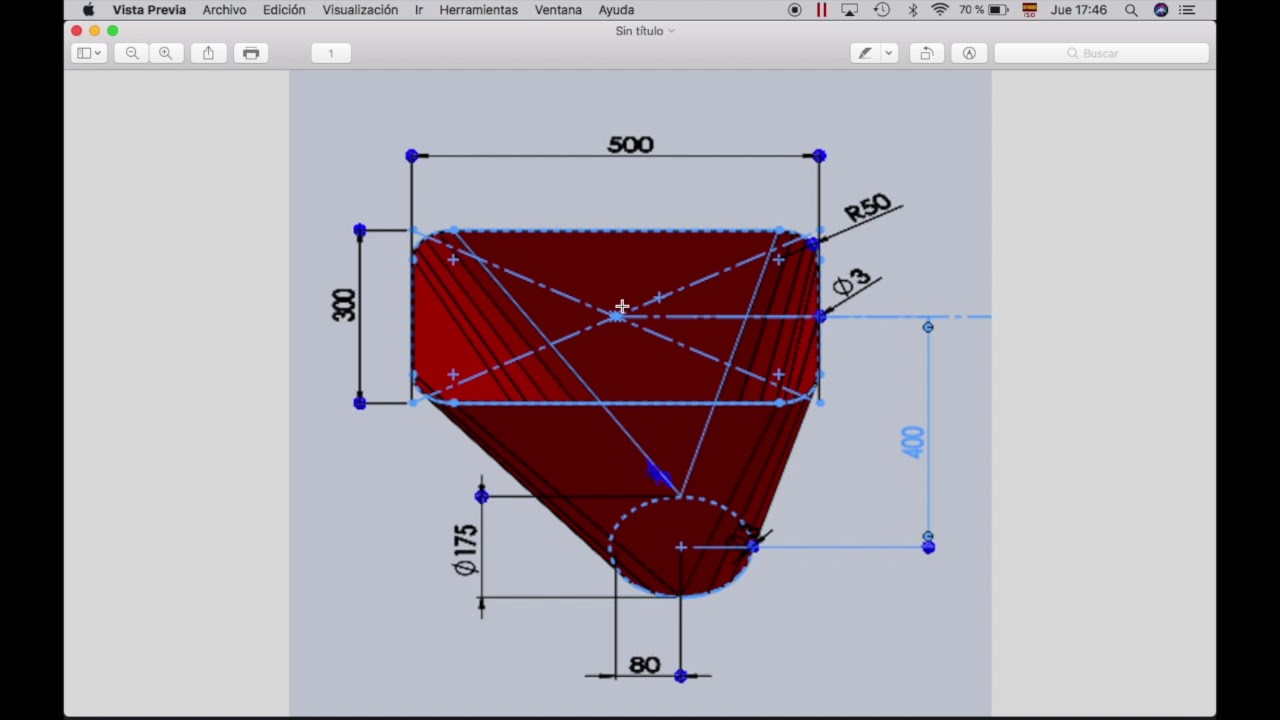Image resolution: width=1280 pixels, height=720 pixels.
Task: Open the highlight pen dropdown arrow
Action: tap(888, 53)
